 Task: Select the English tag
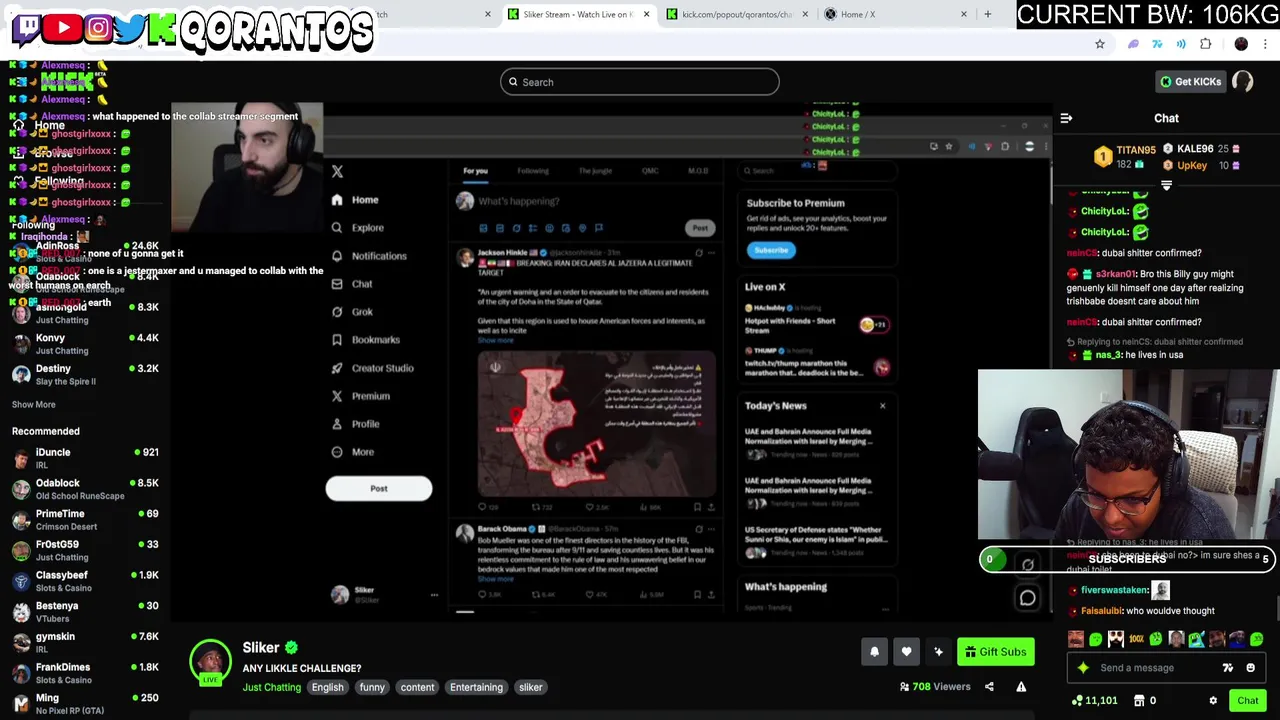coord(327,687)
